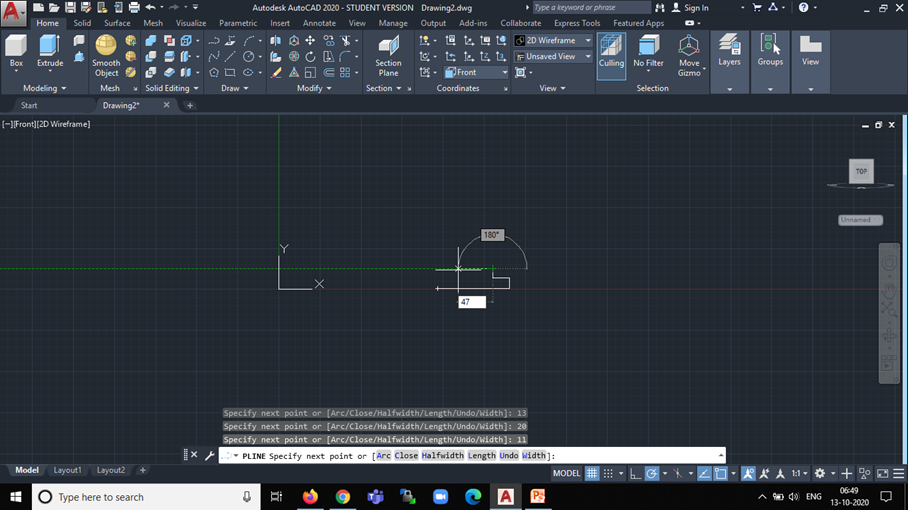Select the Circle draw tool

click(248, 57)
